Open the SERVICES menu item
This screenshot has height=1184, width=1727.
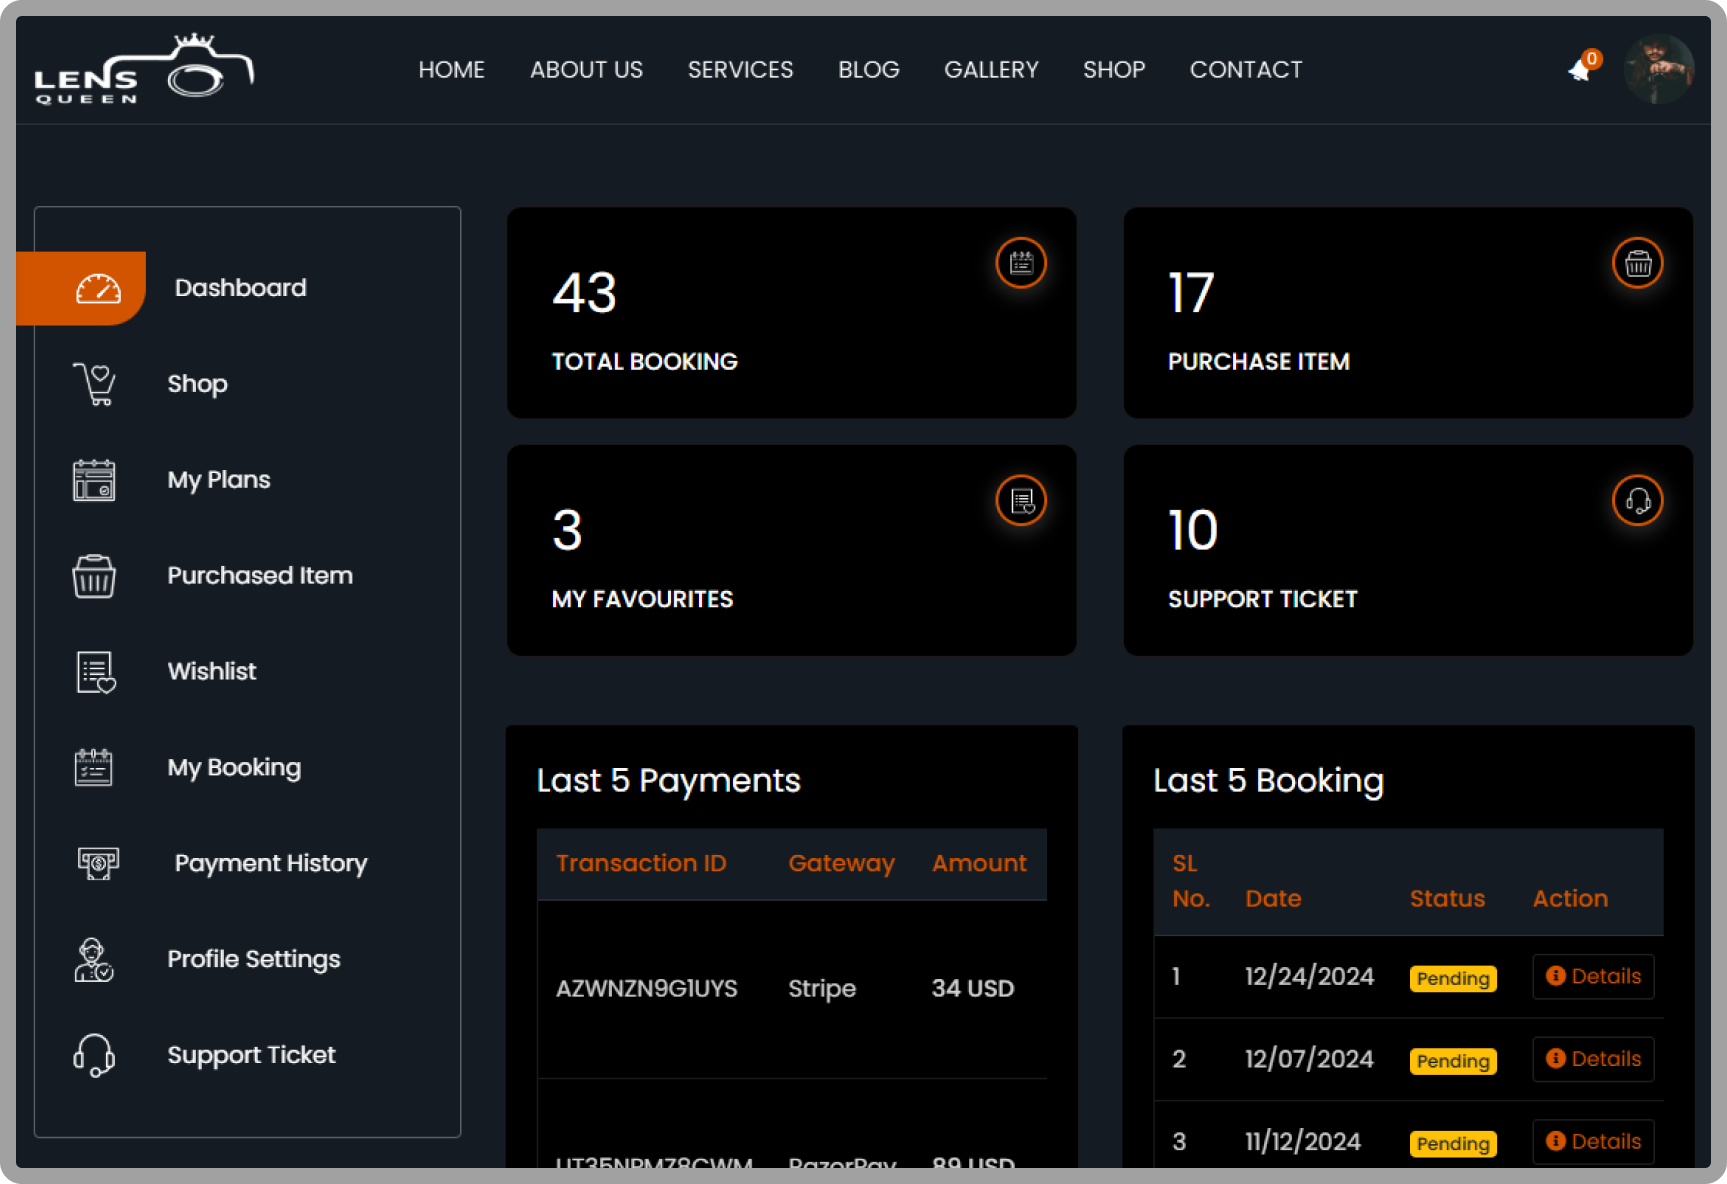(x=741, y=70)
